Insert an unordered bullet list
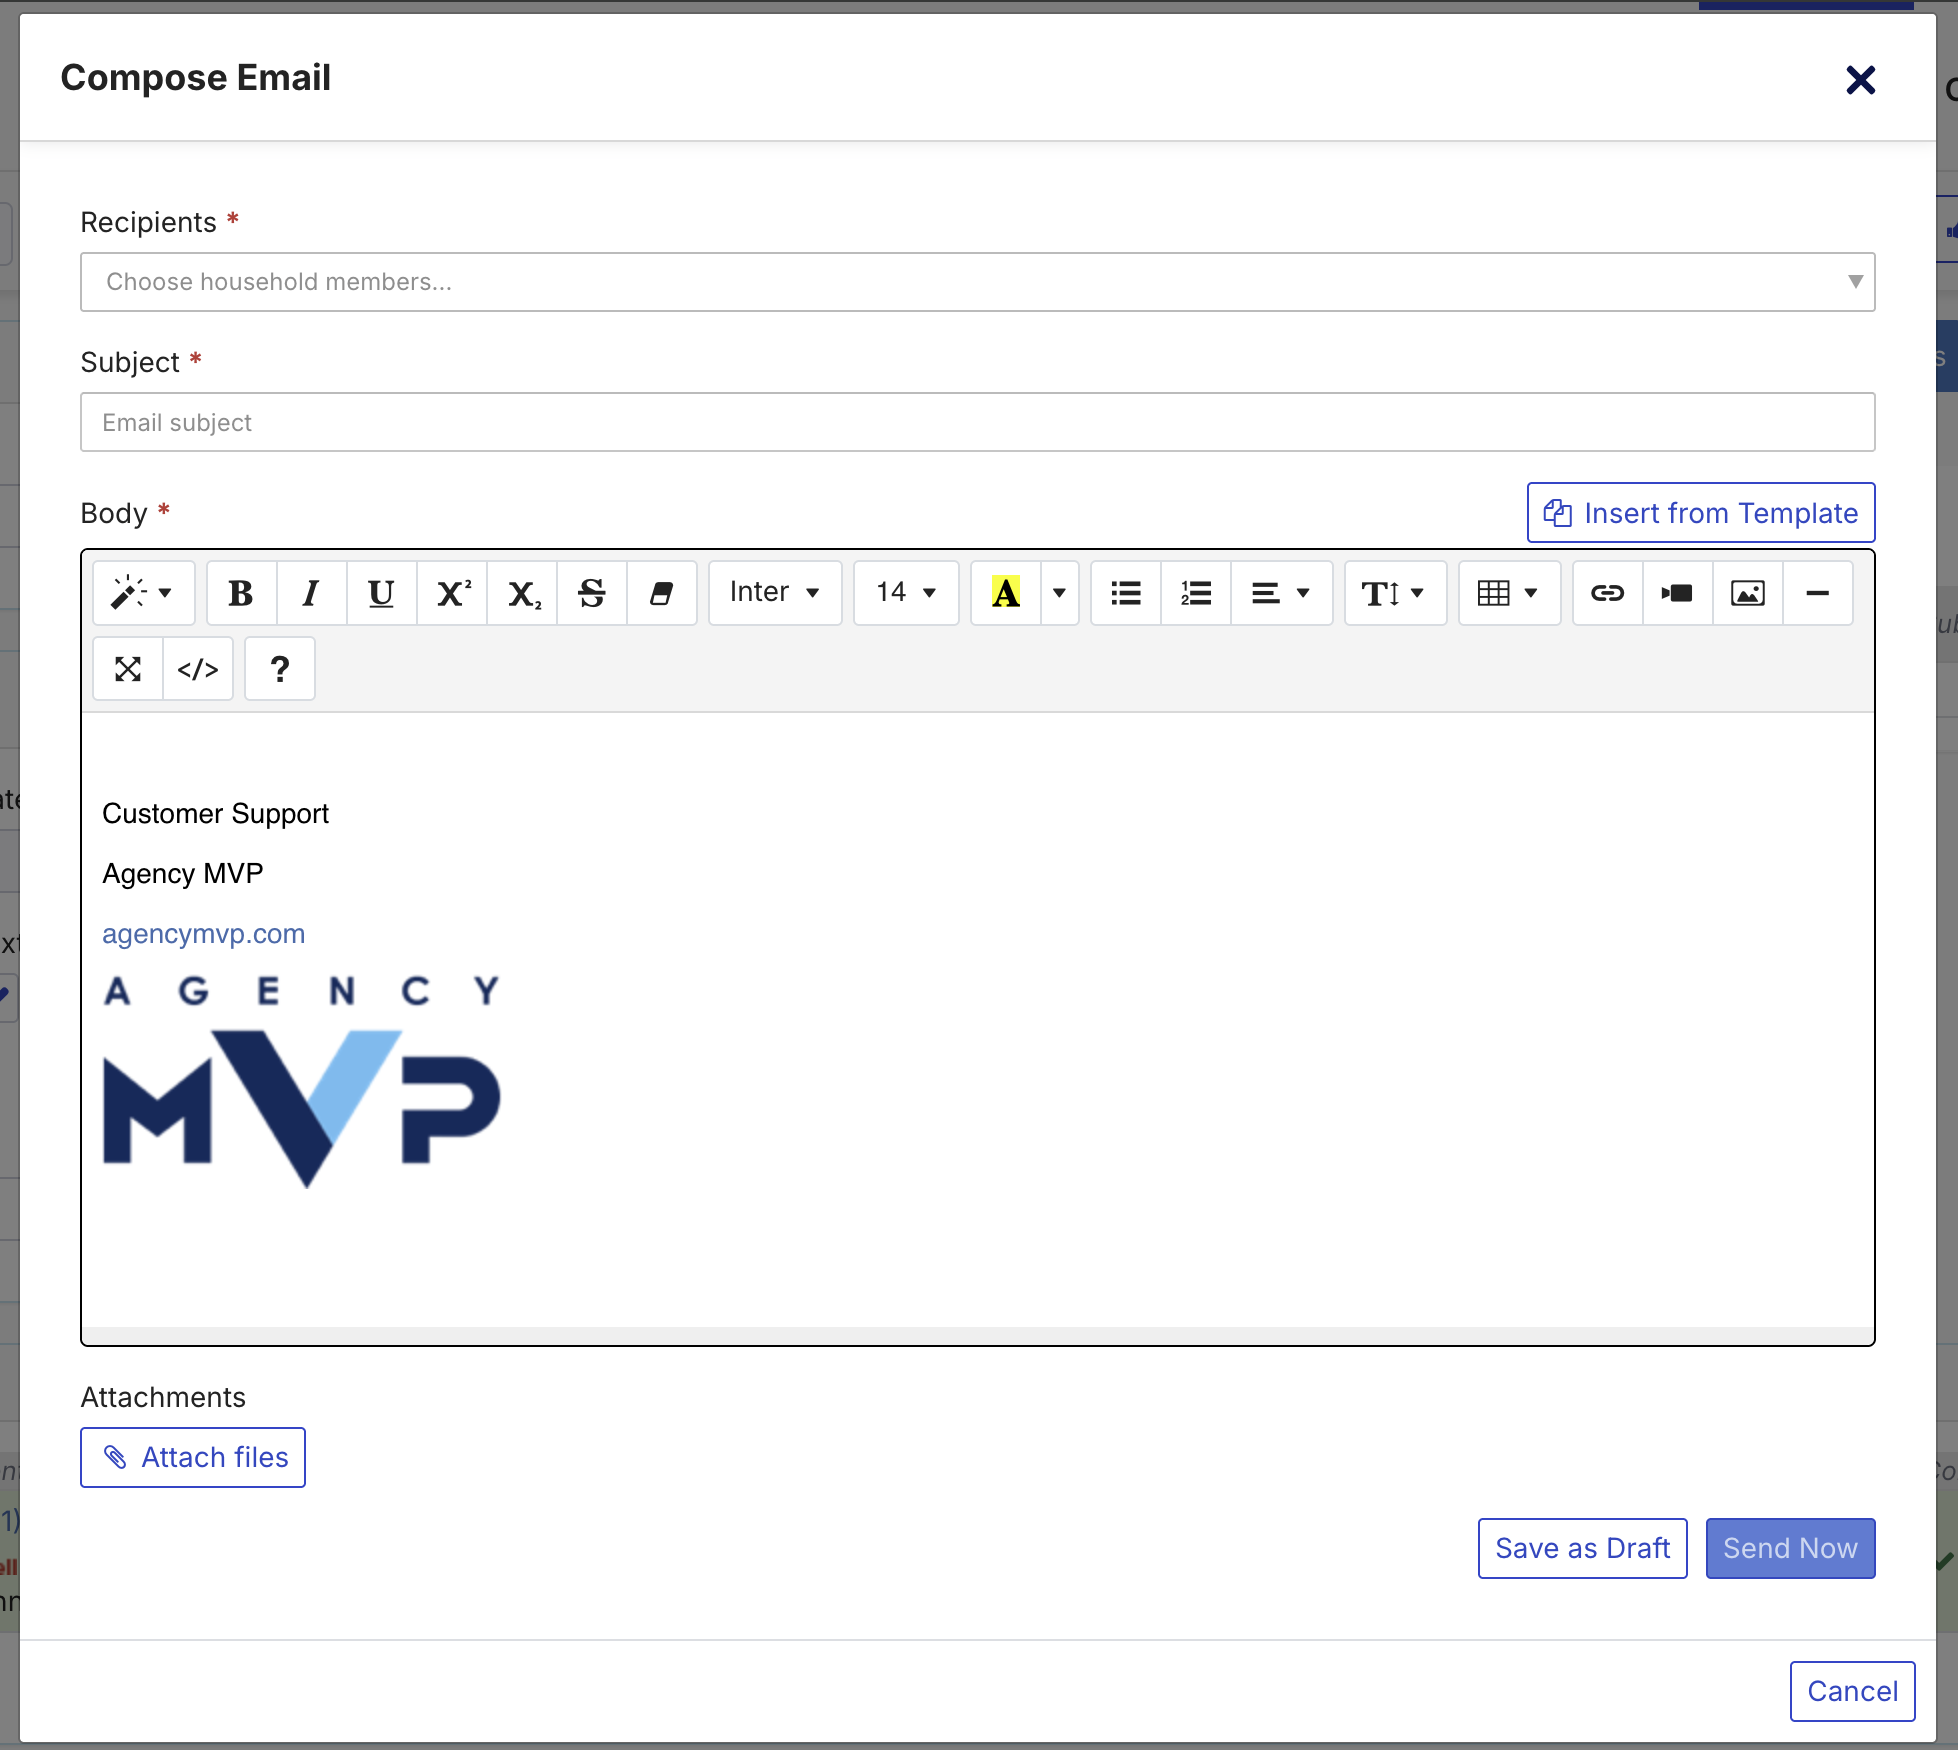Image resolution: width=1958 pixels, height=1750 pixels. point(1126,593)
